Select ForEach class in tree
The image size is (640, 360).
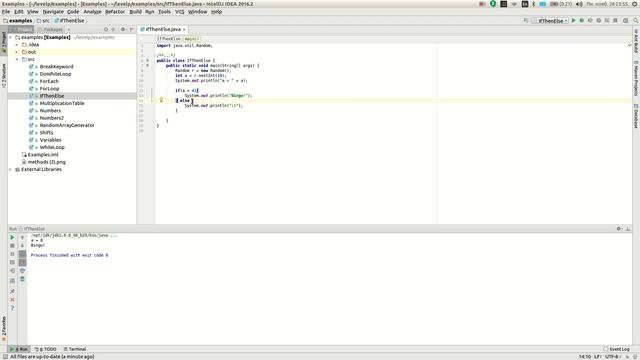[x=49, y=81]
